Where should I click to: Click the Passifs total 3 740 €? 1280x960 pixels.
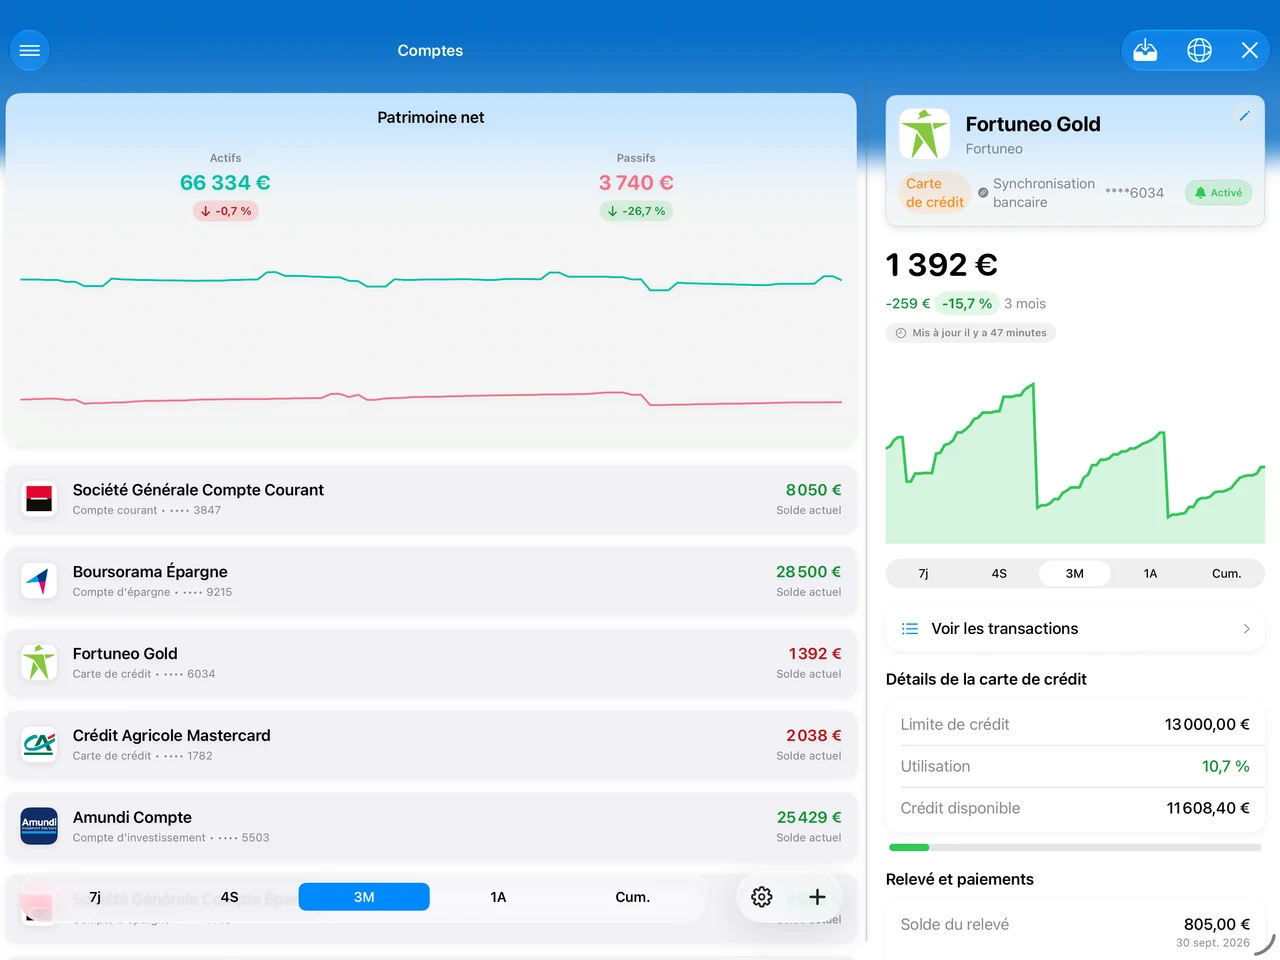(x=636, y=183)
